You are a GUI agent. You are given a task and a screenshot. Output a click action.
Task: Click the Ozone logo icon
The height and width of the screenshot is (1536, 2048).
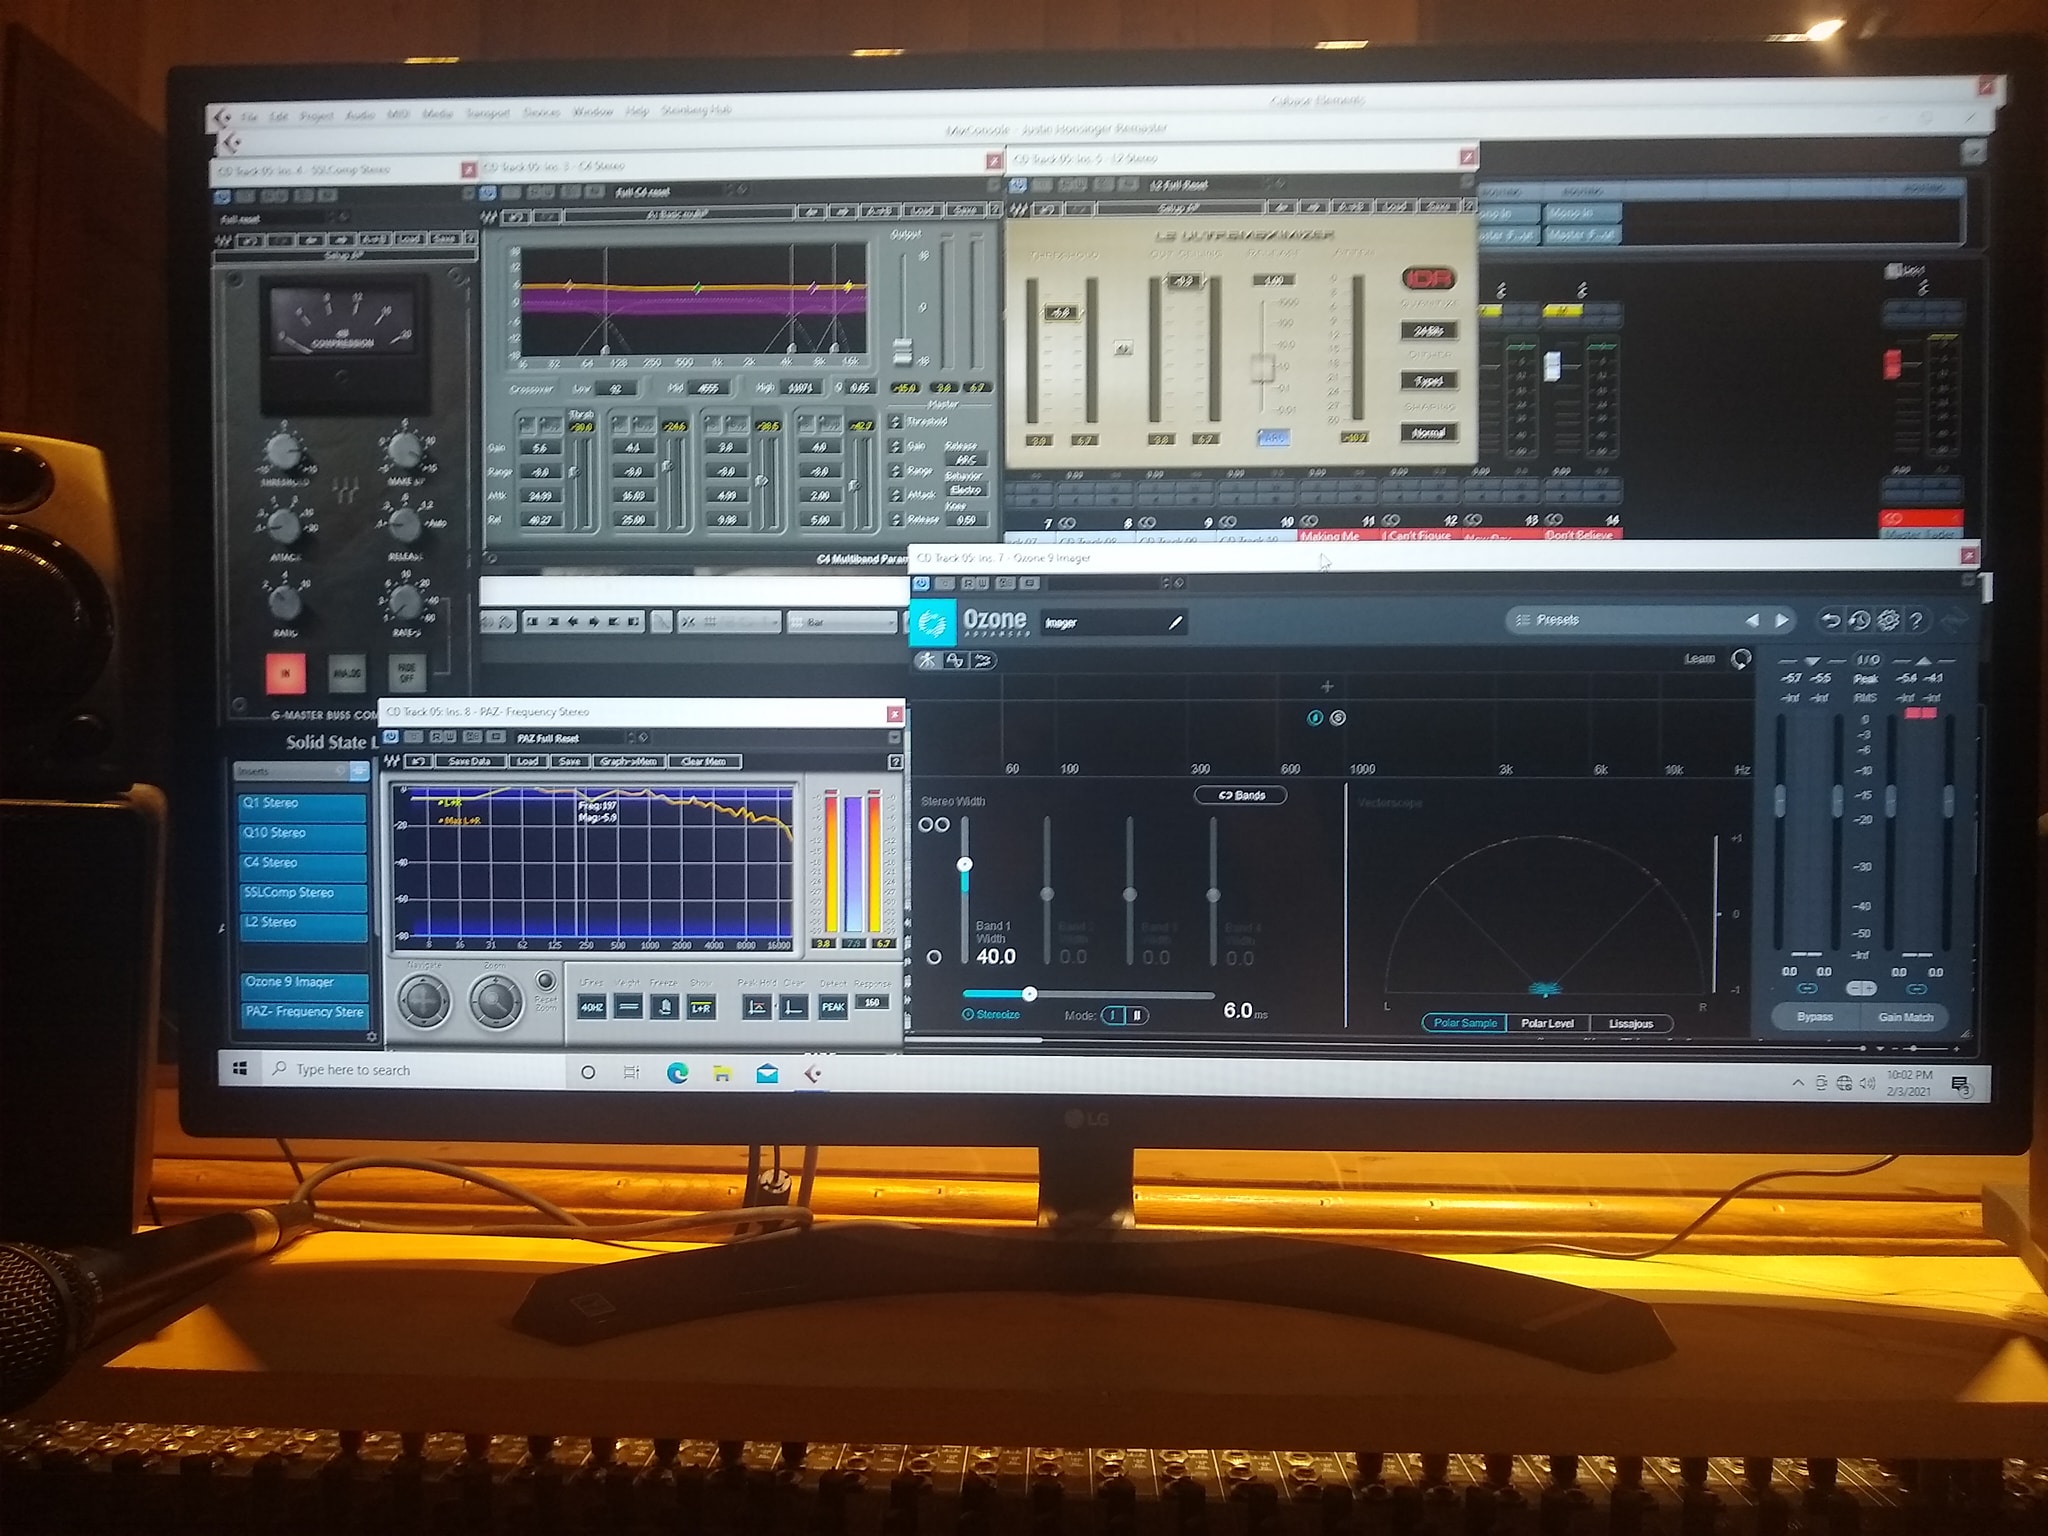click(x=932, y=623)
